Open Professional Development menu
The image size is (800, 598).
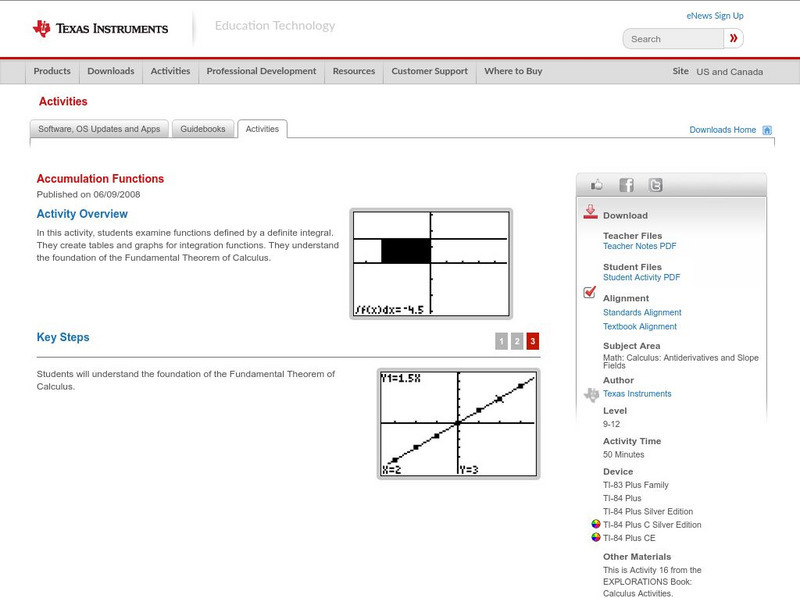pyautogui.click(x=261, y=71)
